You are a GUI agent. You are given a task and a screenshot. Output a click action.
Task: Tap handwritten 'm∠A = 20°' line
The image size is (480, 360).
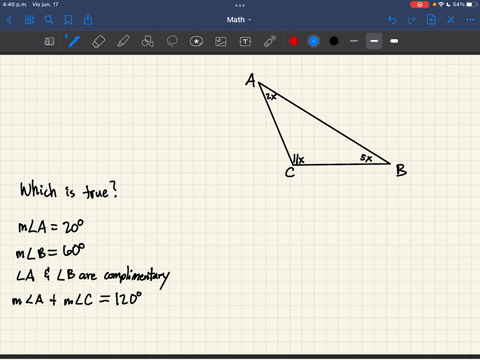click(x=51, y=227)
